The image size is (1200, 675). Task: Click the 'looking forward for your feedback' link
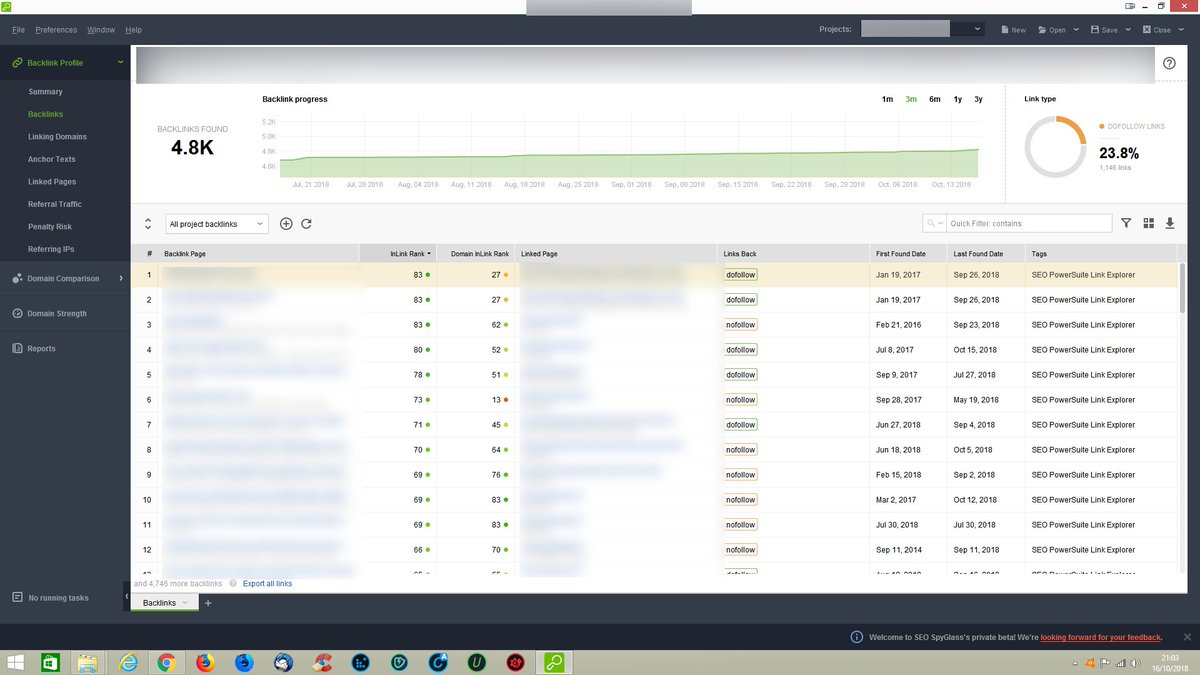pyautogui.click(x=1101, y=637)
